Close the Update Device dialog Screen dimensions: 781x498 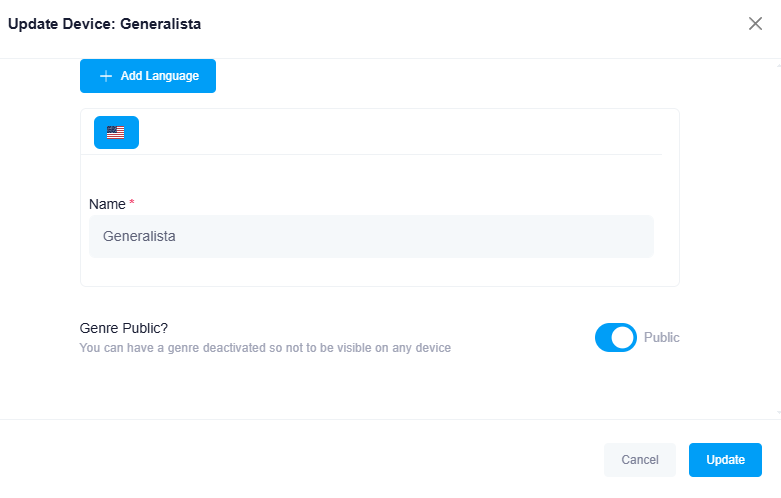pyautogui.click(x=755, y=24)
